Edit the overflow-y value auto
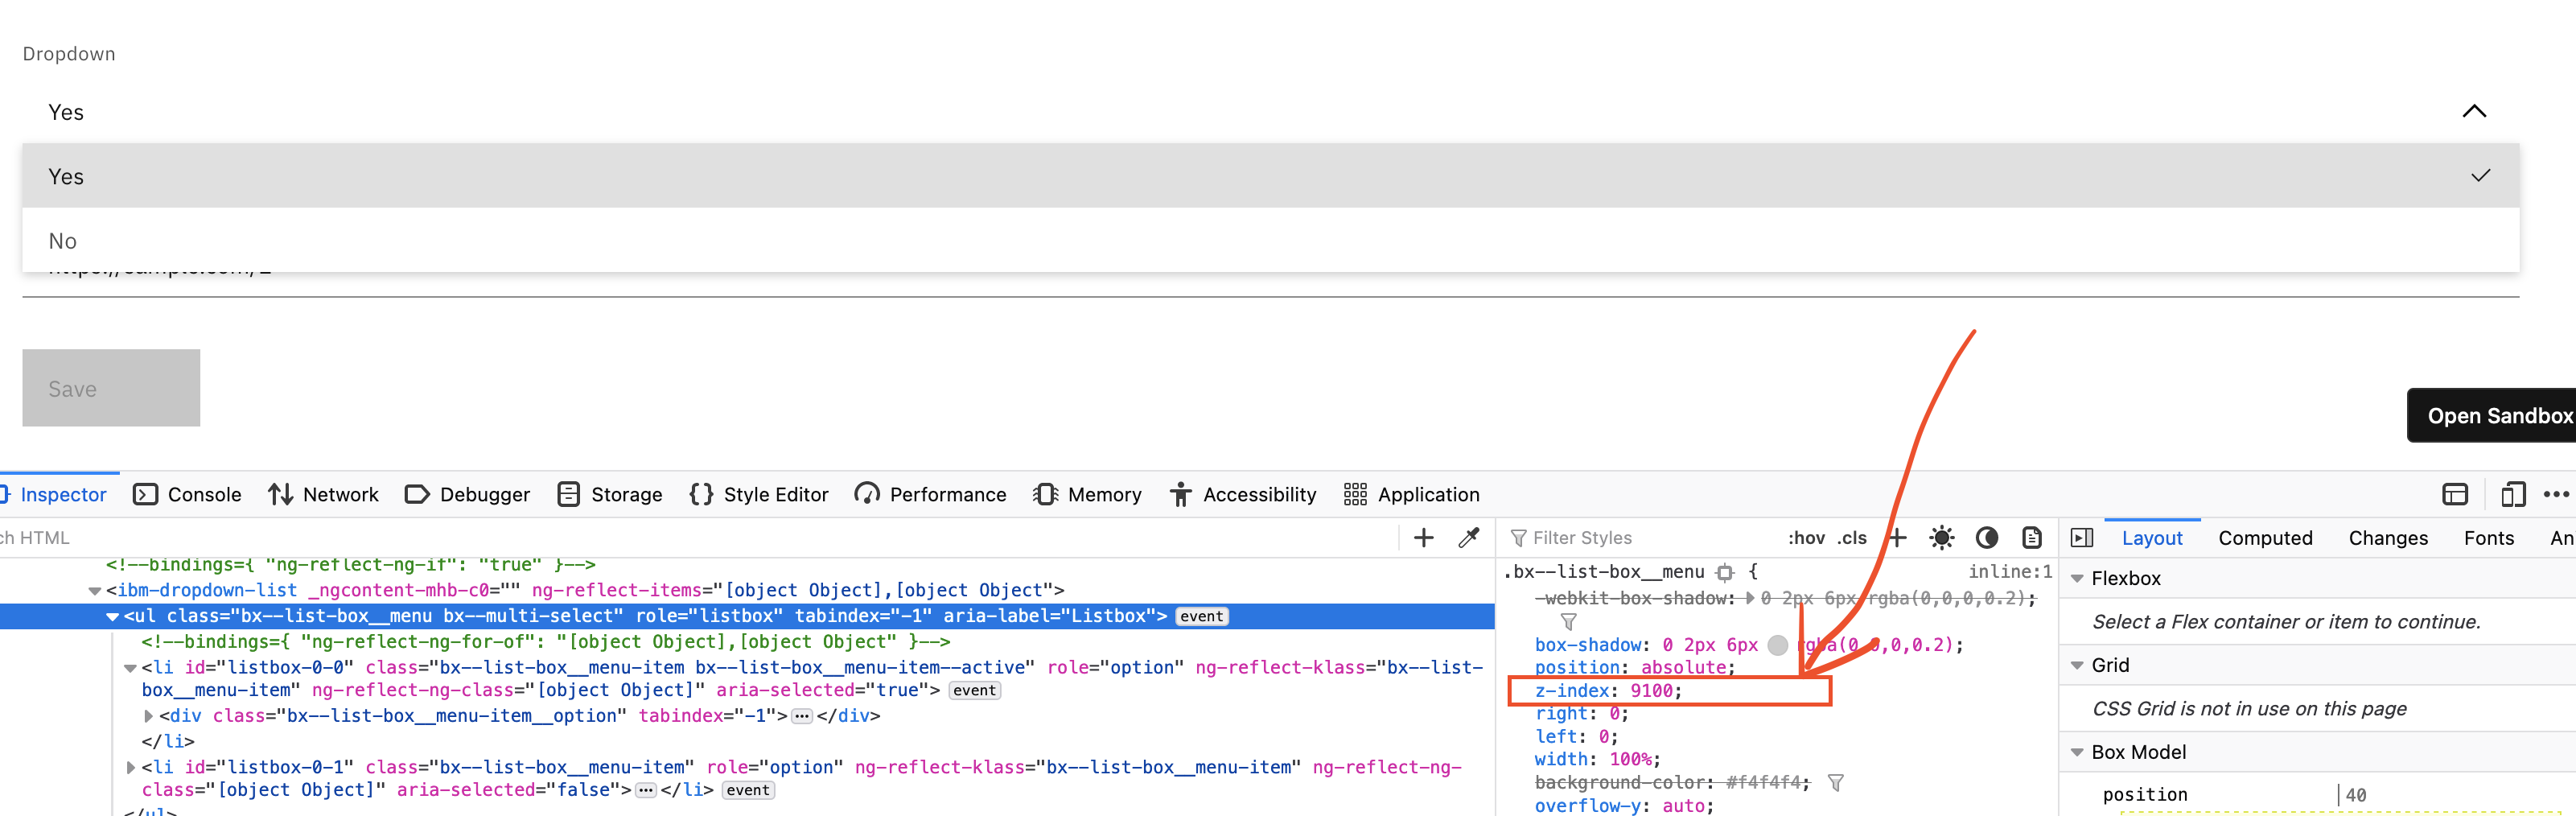2576x816 pixels. coord(1684,806)
